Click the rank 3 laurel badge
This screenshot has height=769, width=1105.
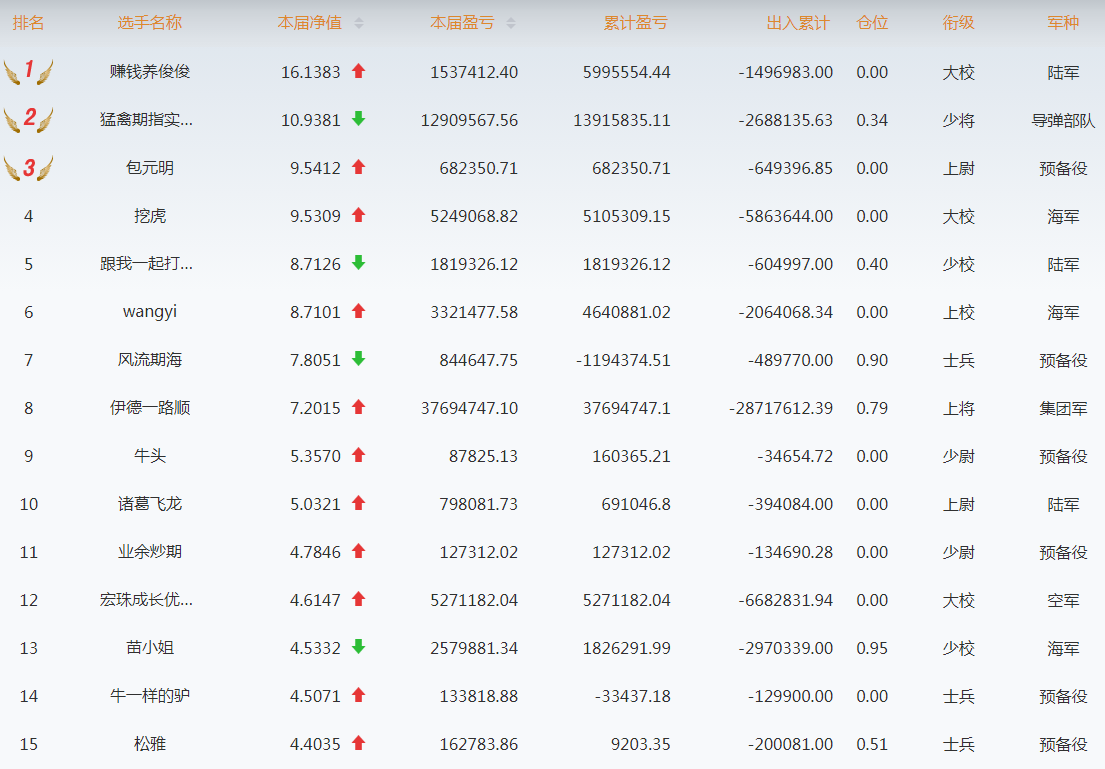[28, 168]
